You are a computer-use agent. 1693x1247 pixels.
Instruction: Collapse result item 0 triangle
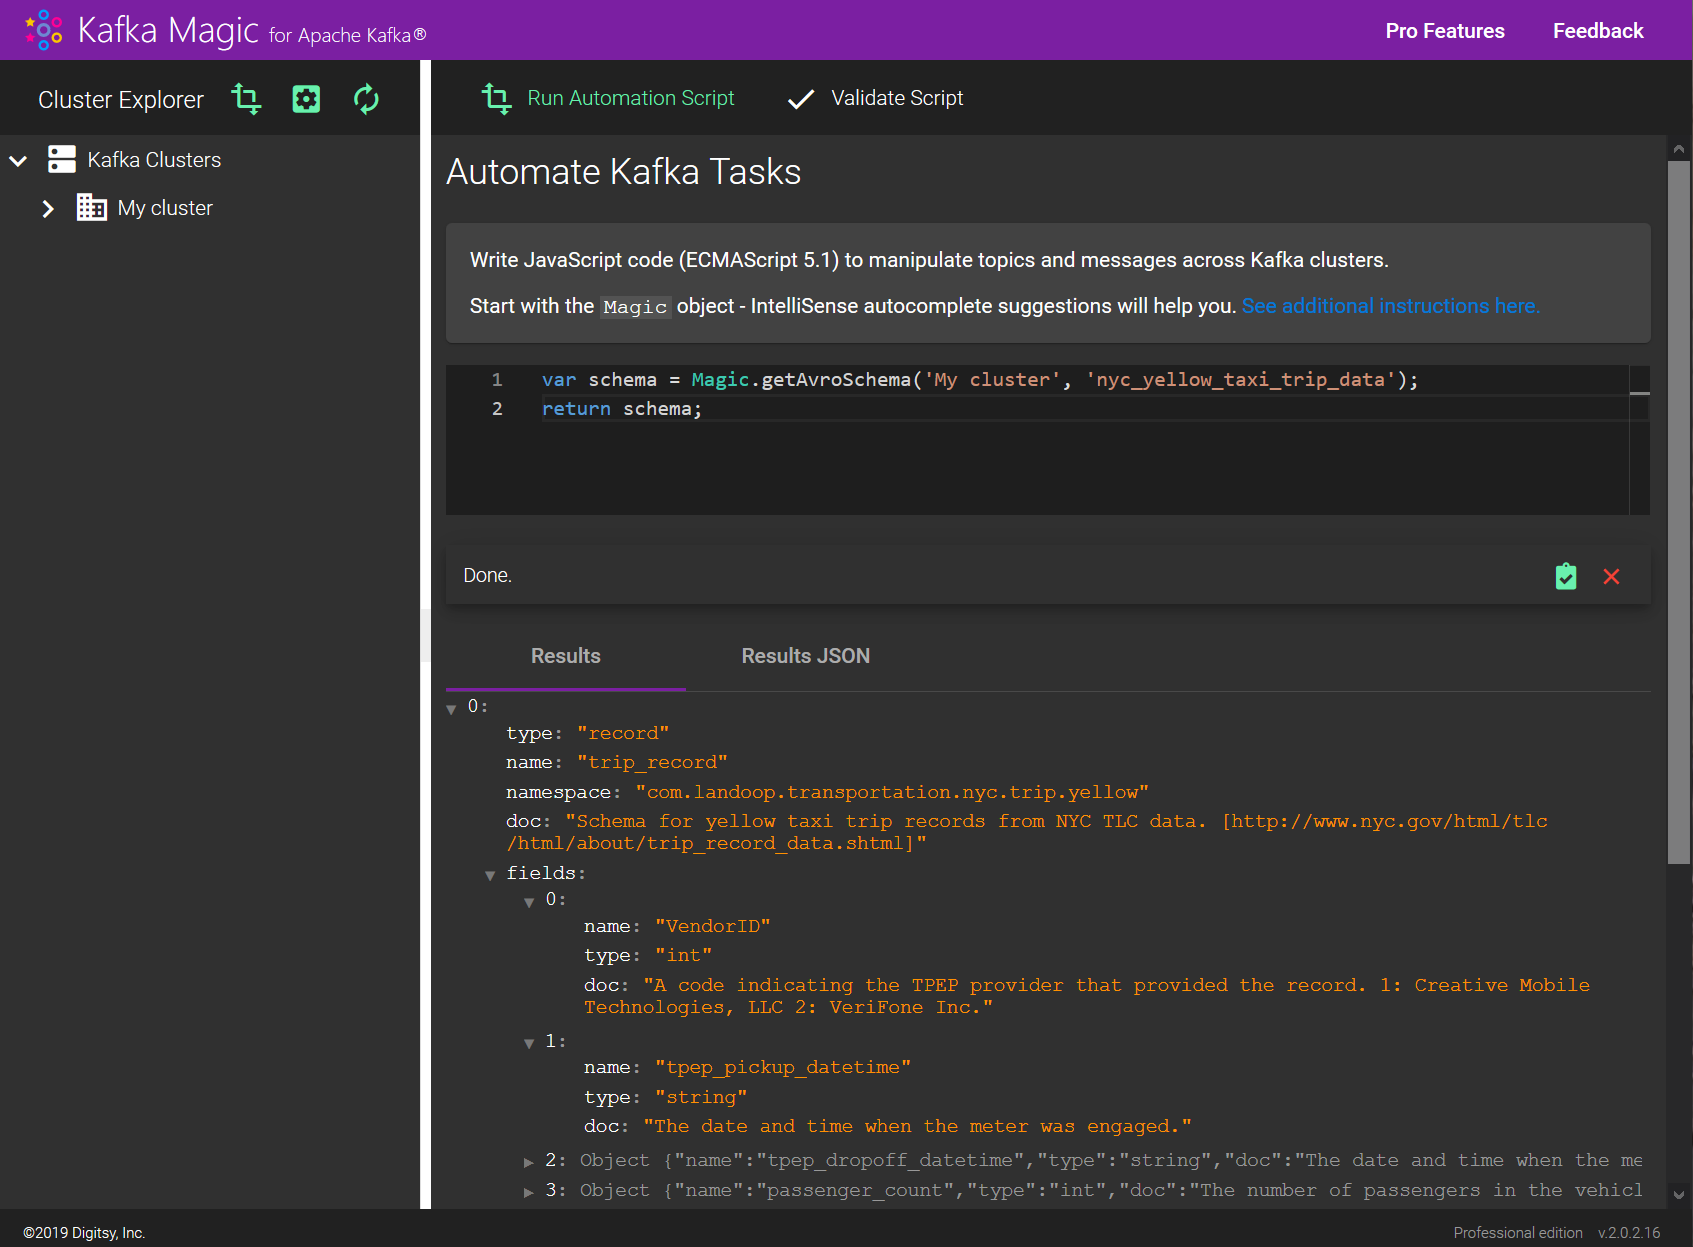coord(451,709)
